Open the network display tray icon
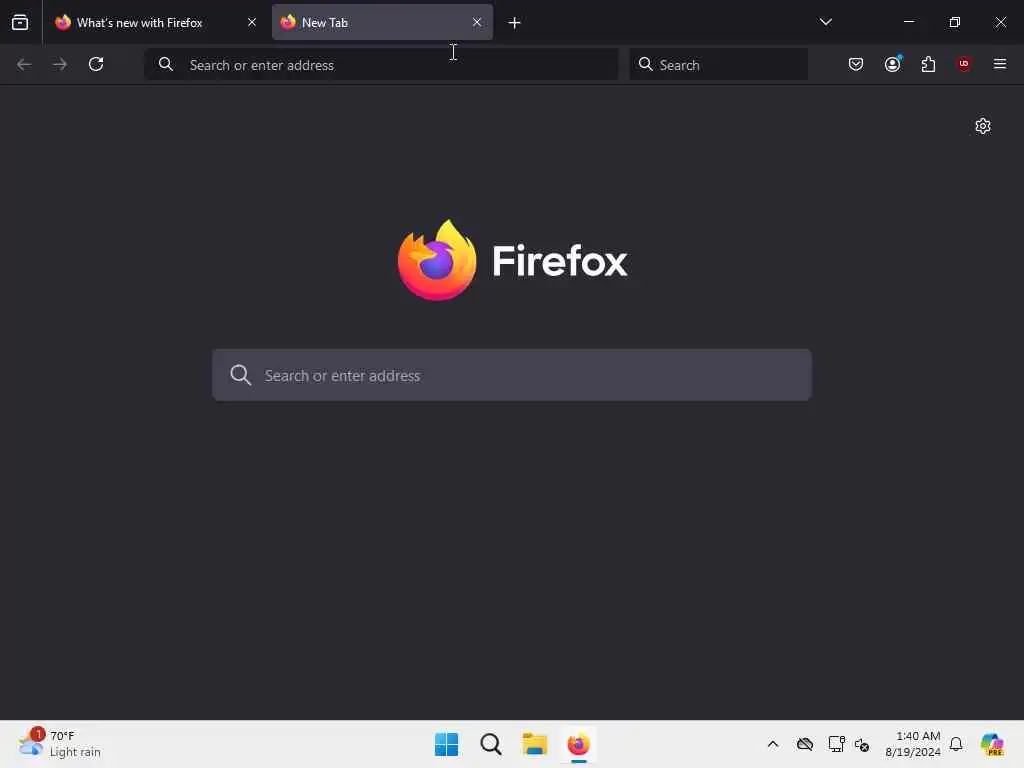Image resolution: width=1024 pixels, height=768 pixels. coord(836,744)
